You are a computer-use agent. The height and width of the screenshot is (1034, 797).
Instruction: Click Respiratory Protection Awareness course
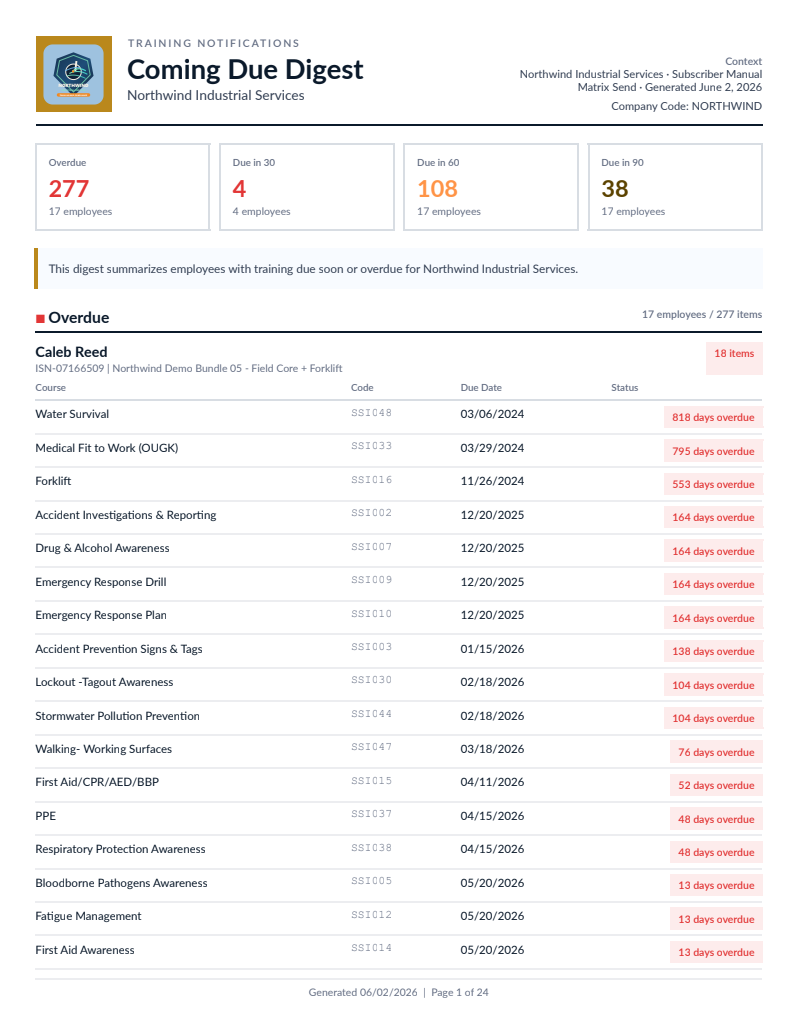120,849
